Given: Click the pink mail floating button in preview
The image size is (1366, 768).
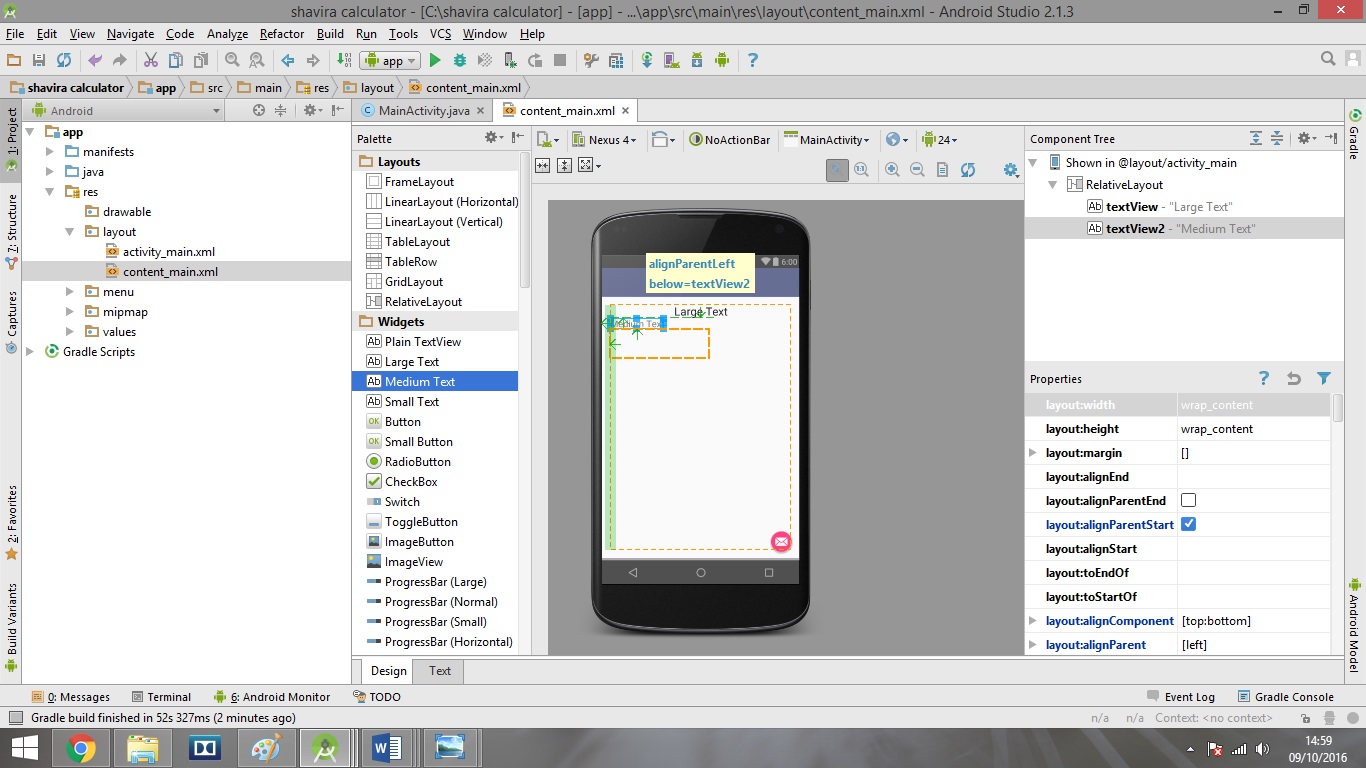Looking at the screenshot, I should tap(781, 541).
